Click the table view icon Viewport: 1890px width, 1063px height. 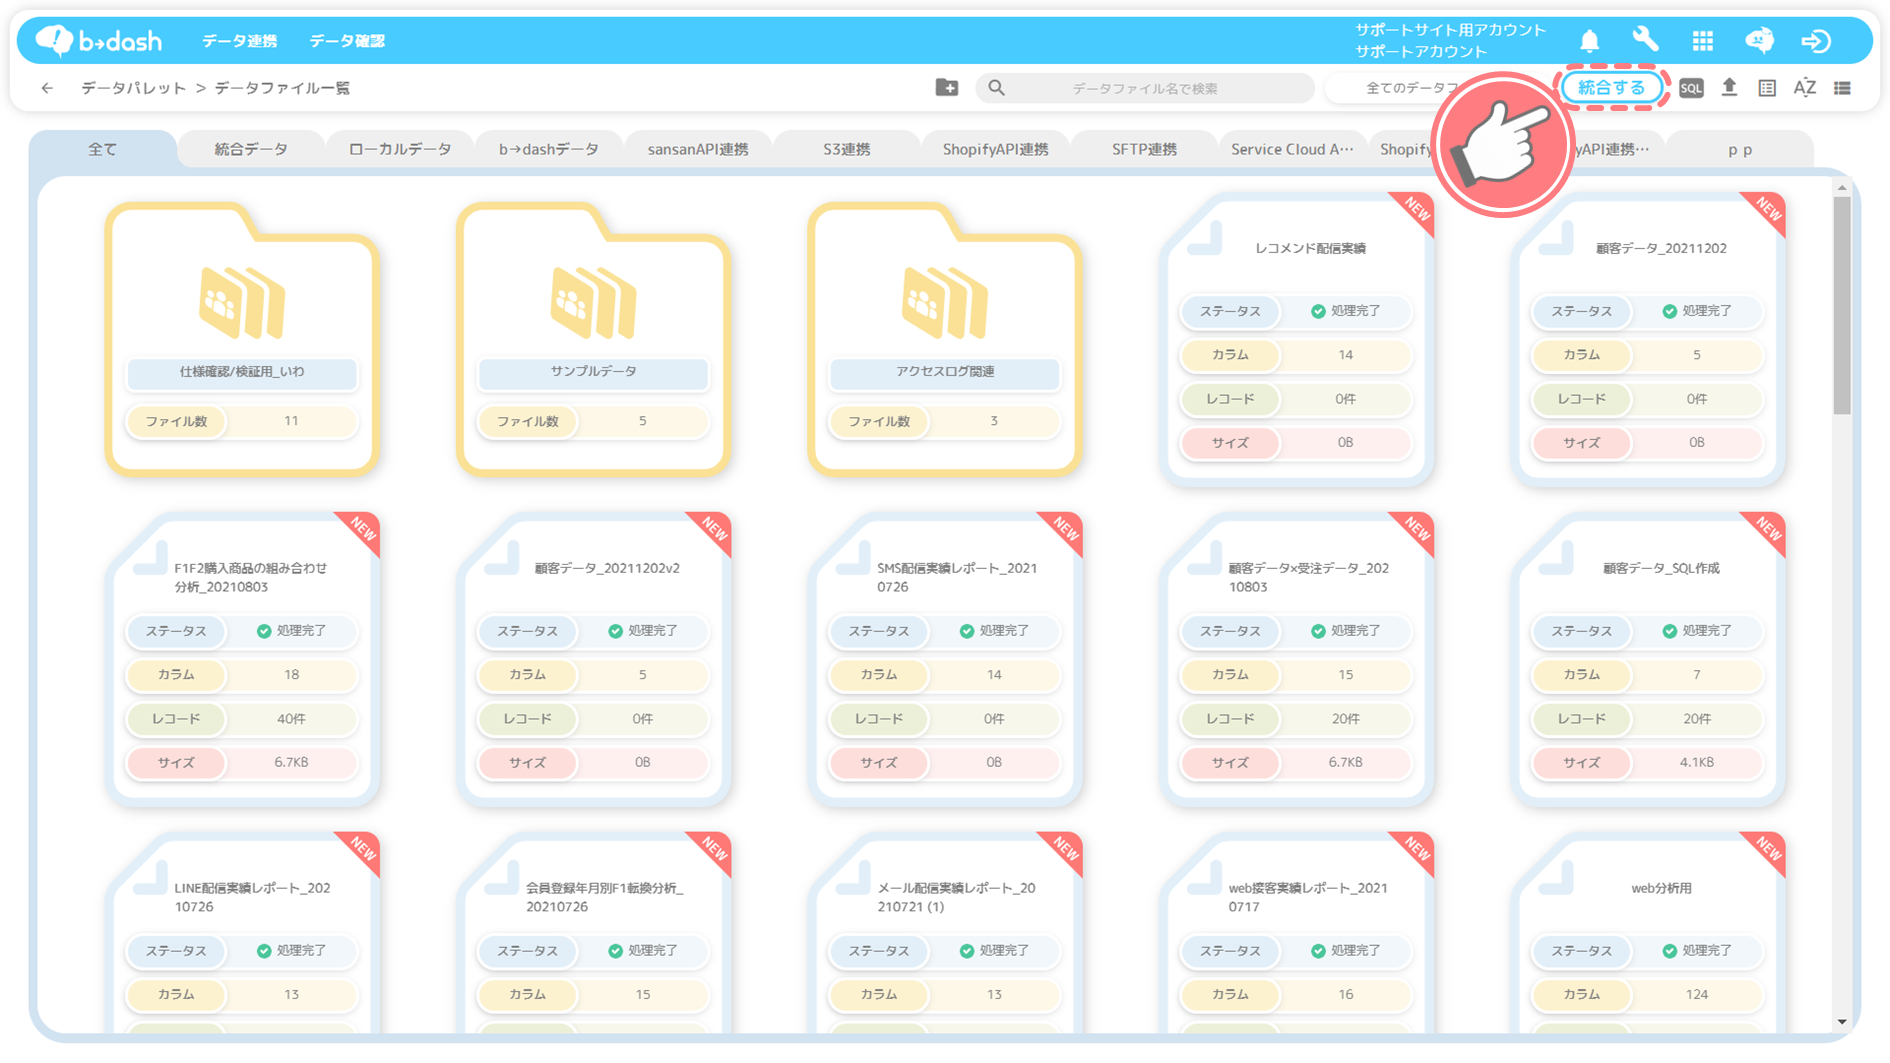[1767, 88]
